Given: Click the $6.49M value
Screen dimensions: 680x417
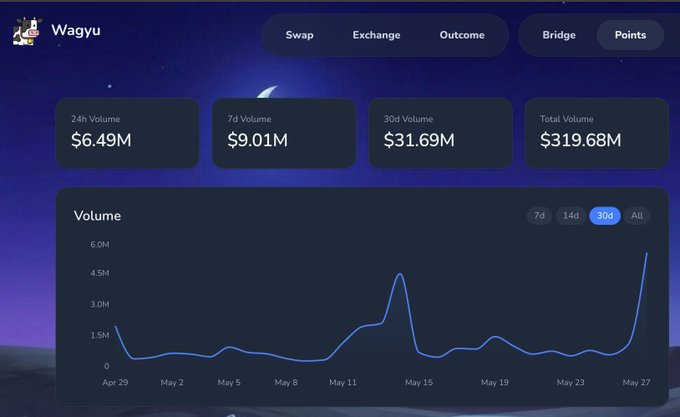Looking at the screenshot, I should [101, 140].
